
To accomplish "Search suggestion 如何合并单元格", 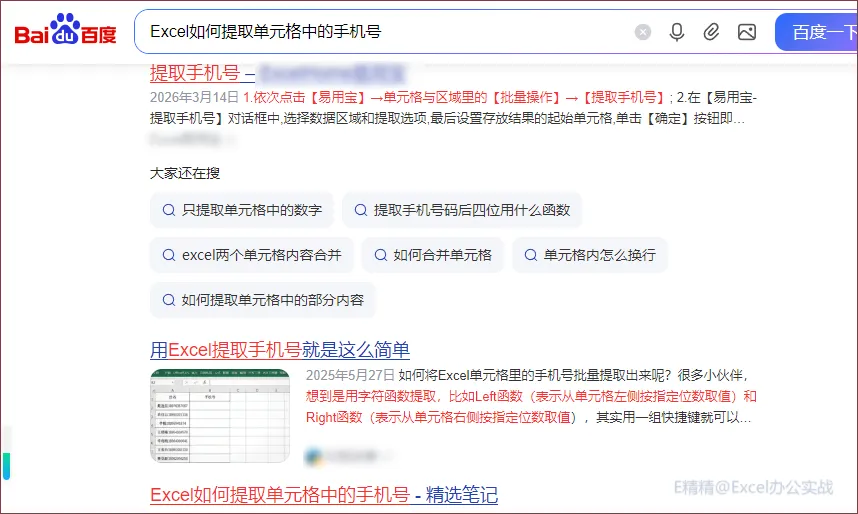I will (x=432, y=255).
